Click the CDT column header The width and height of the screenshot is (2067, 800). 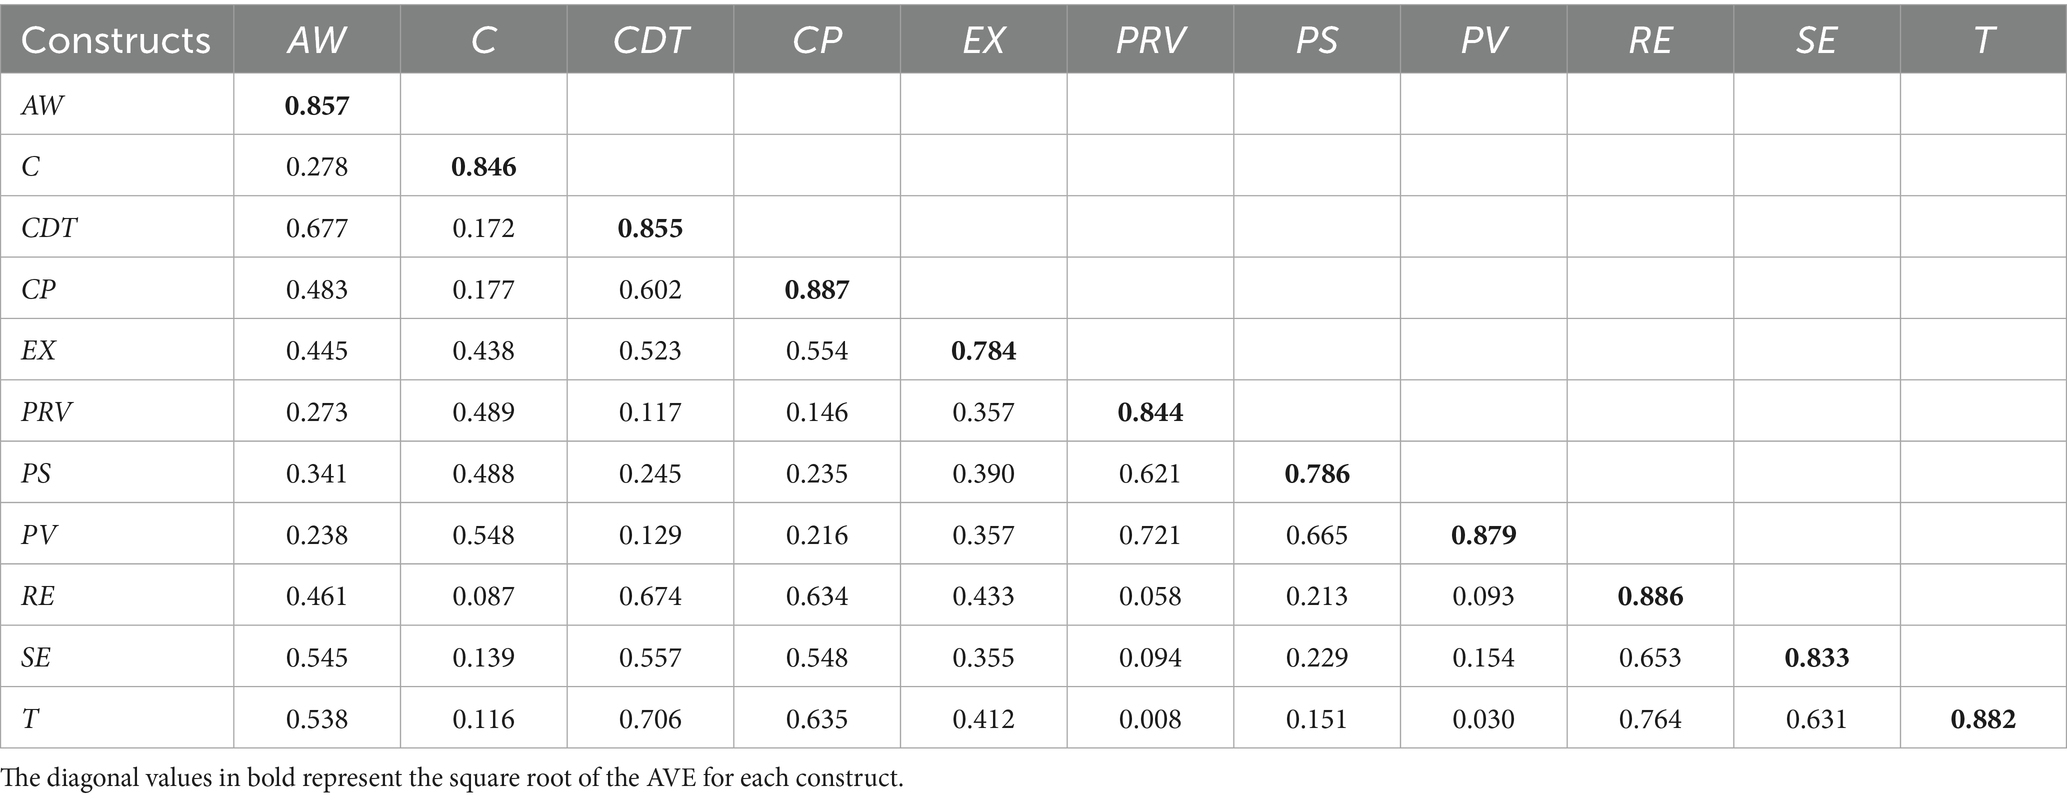pyautogui.click(x=650, y=40)
